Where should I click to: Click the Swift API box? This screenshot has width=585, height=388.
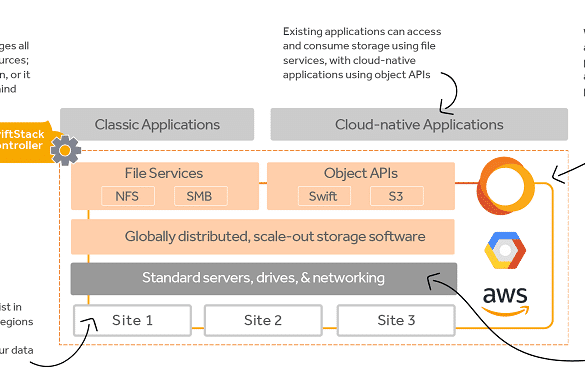tap(324, 196)
